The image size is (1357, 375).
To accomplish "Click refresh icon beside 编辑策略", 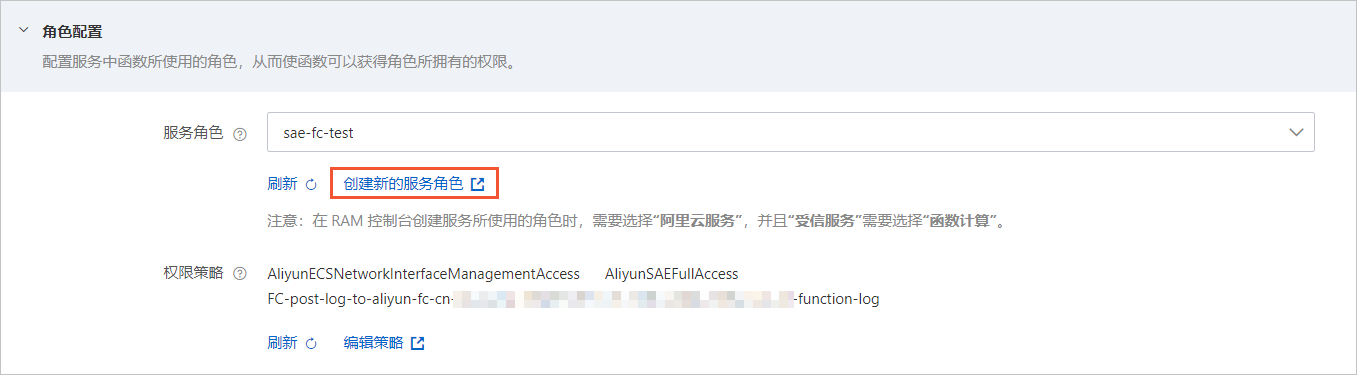I will point(310,344).
